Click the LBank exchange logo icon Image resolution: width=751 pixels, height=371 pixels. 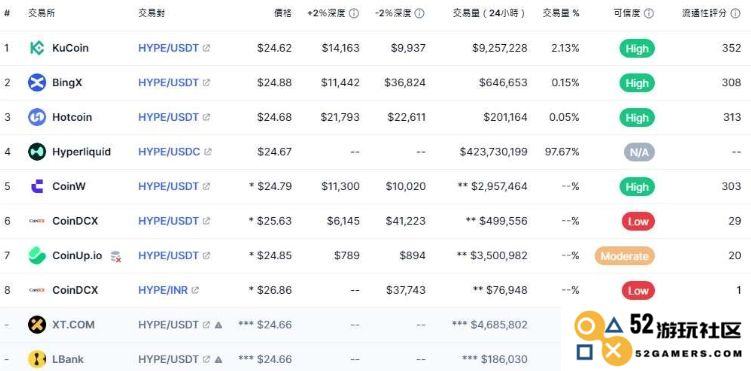(37, 359)
